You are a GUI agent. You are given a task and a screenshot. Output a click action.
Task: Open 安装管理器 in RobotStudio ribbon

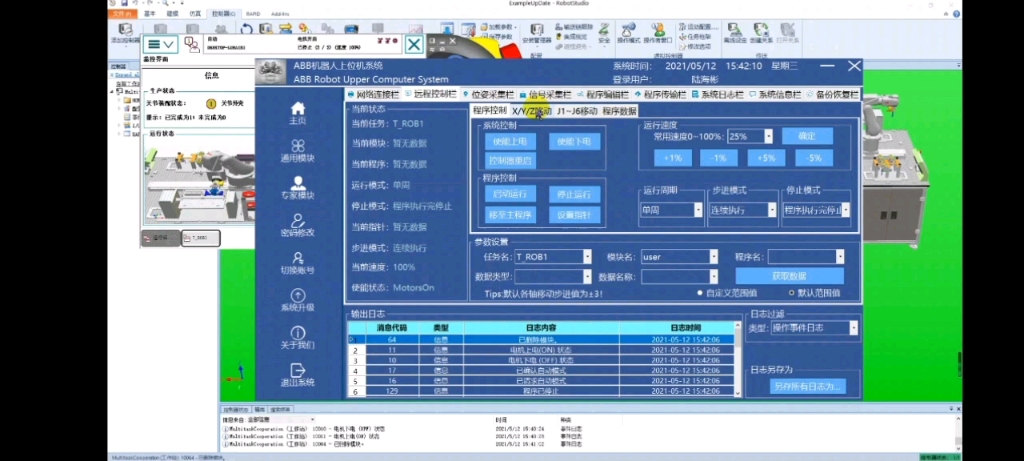(537, 33)
